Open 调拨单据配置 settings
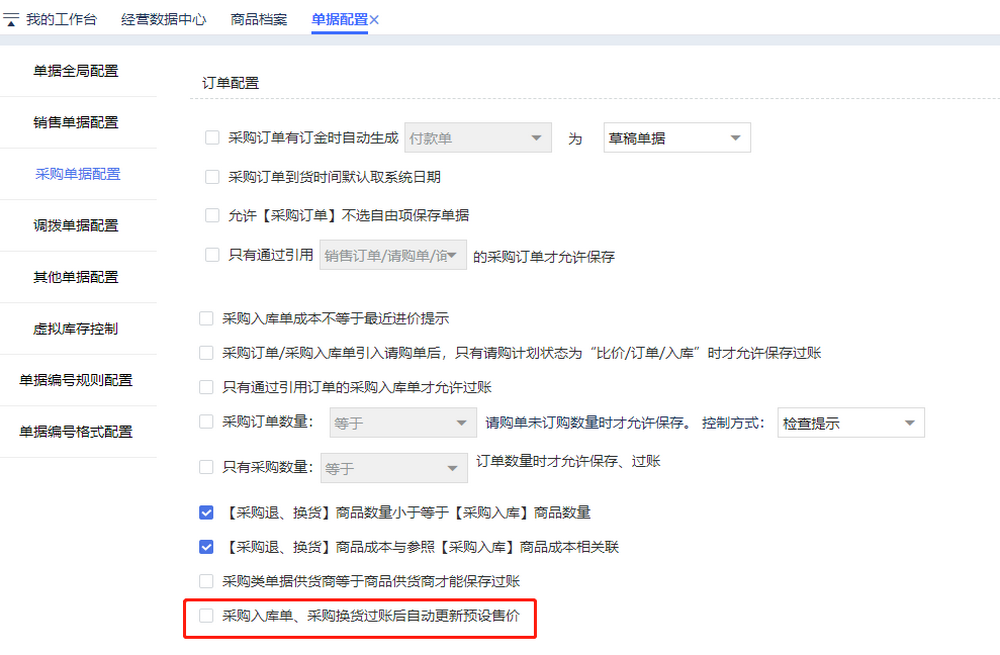 point(77,225)
